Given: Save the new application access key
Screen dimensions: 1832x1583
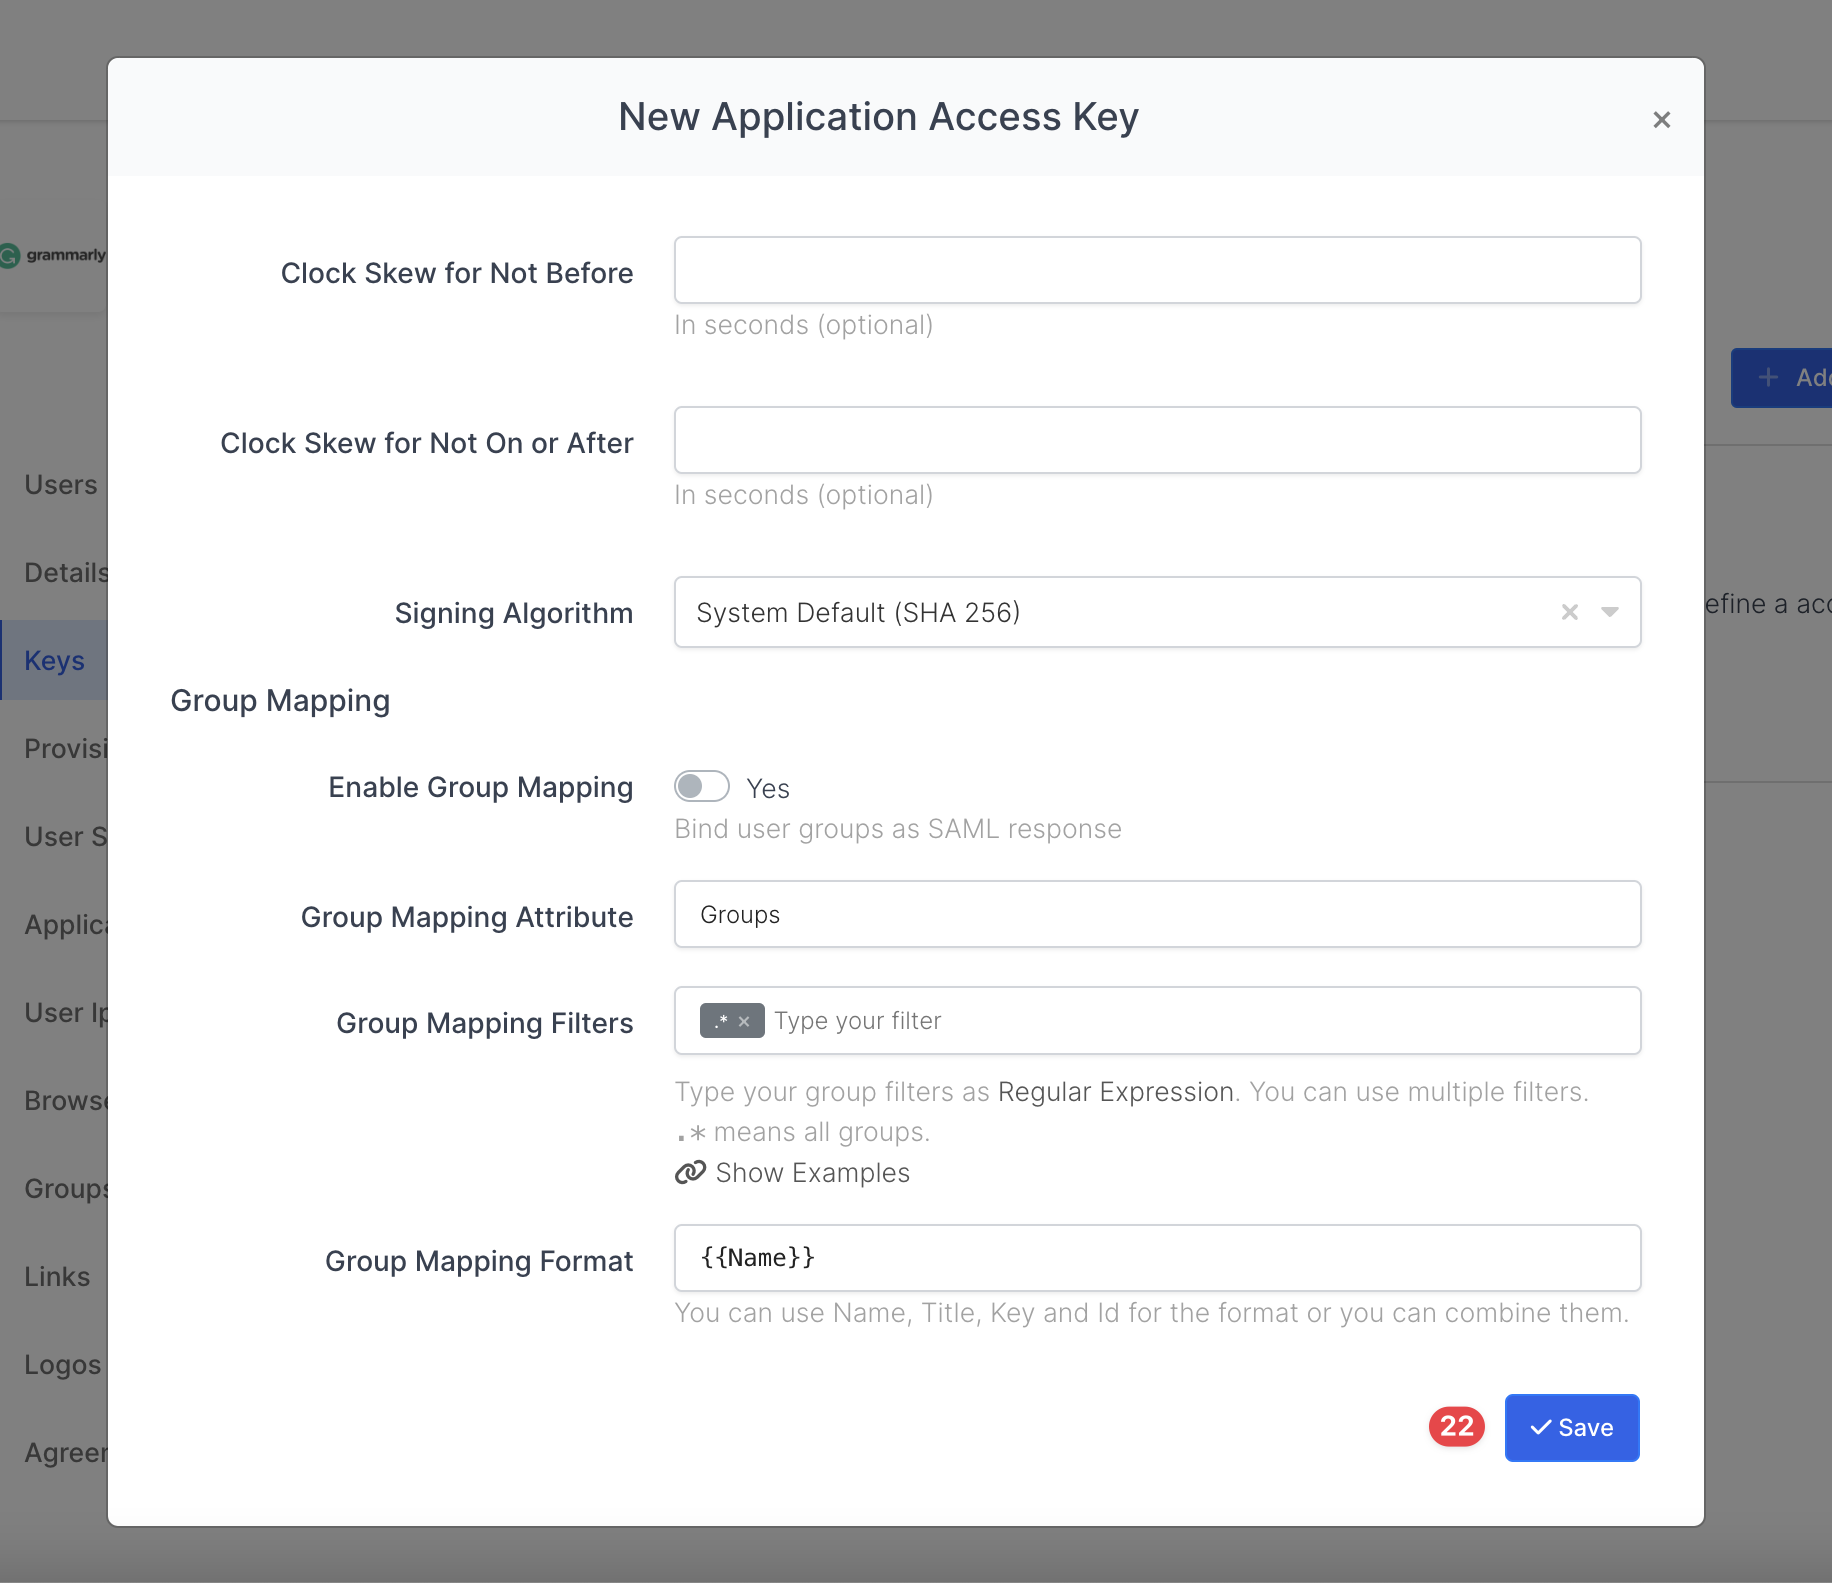Looking at the screenshot, I should tap(1571, 1427).
